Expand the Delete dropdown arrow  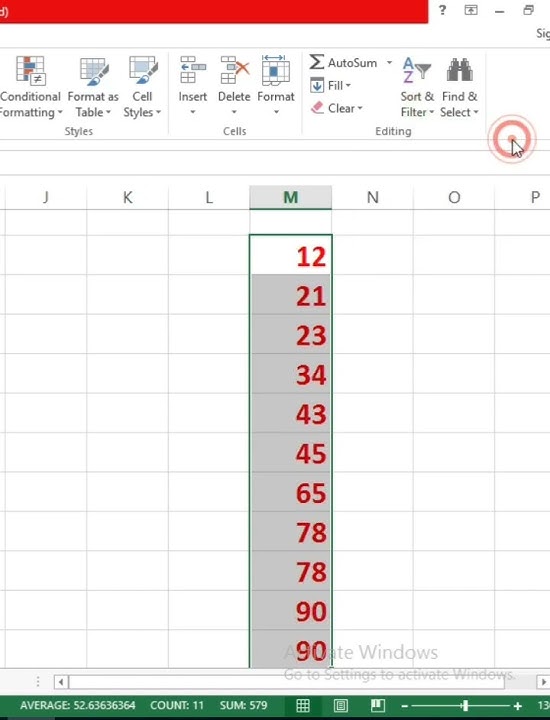234,112
